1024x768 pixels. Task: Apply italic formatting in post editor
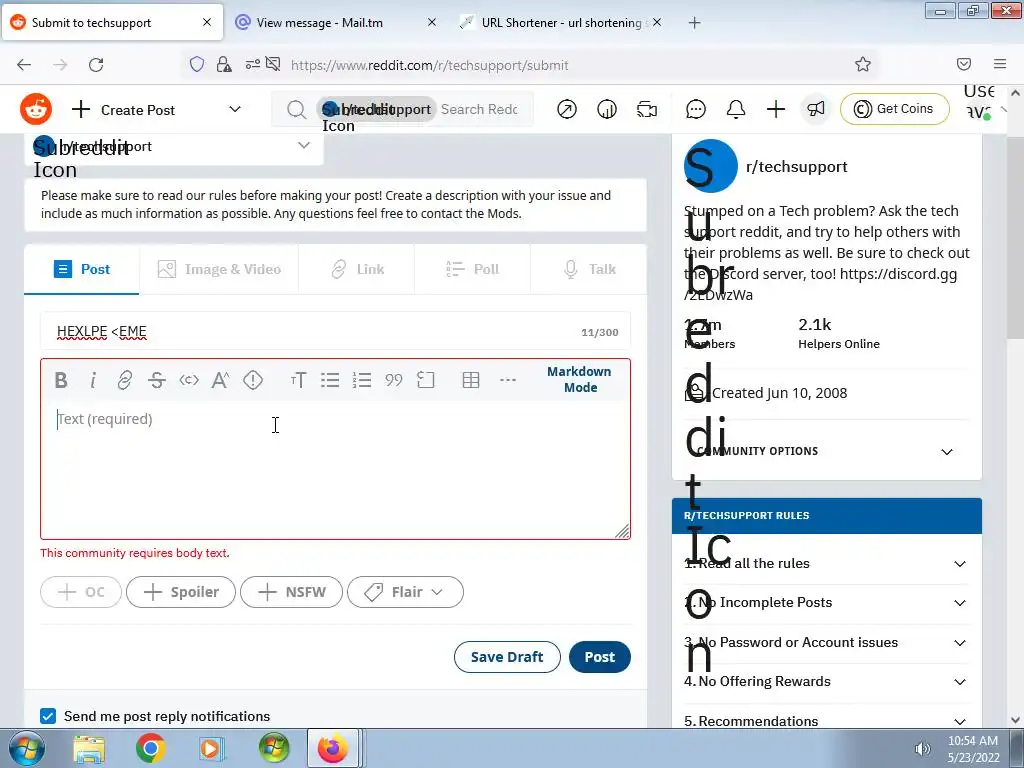click(x=93, y=380)
